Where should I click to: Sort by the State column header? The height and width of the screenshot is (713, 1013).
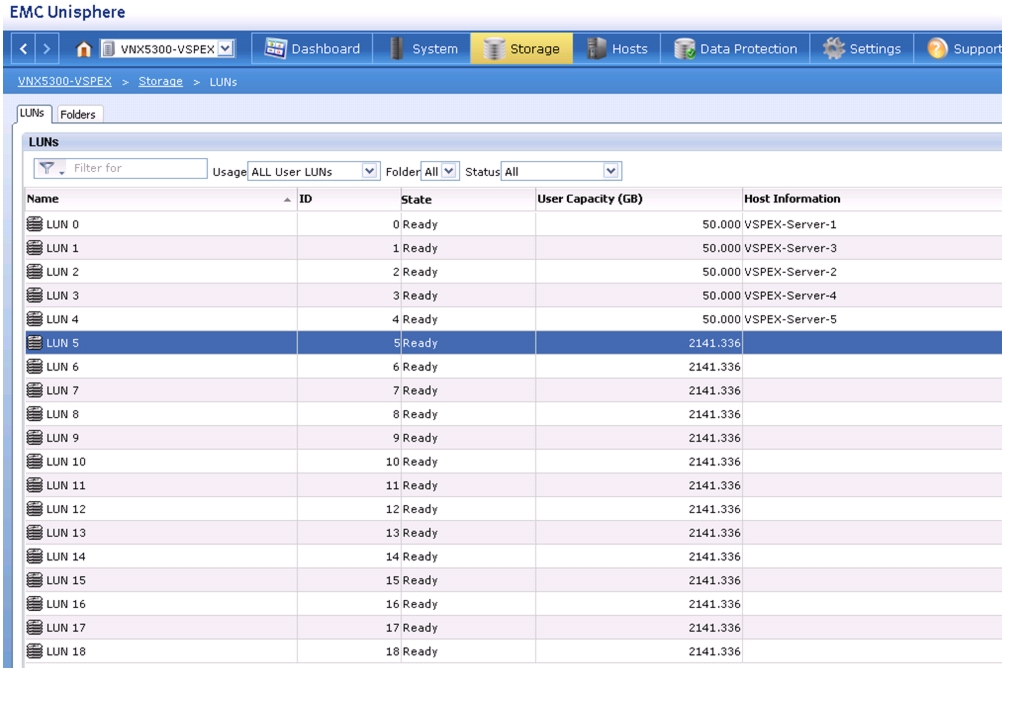(468, 199)
